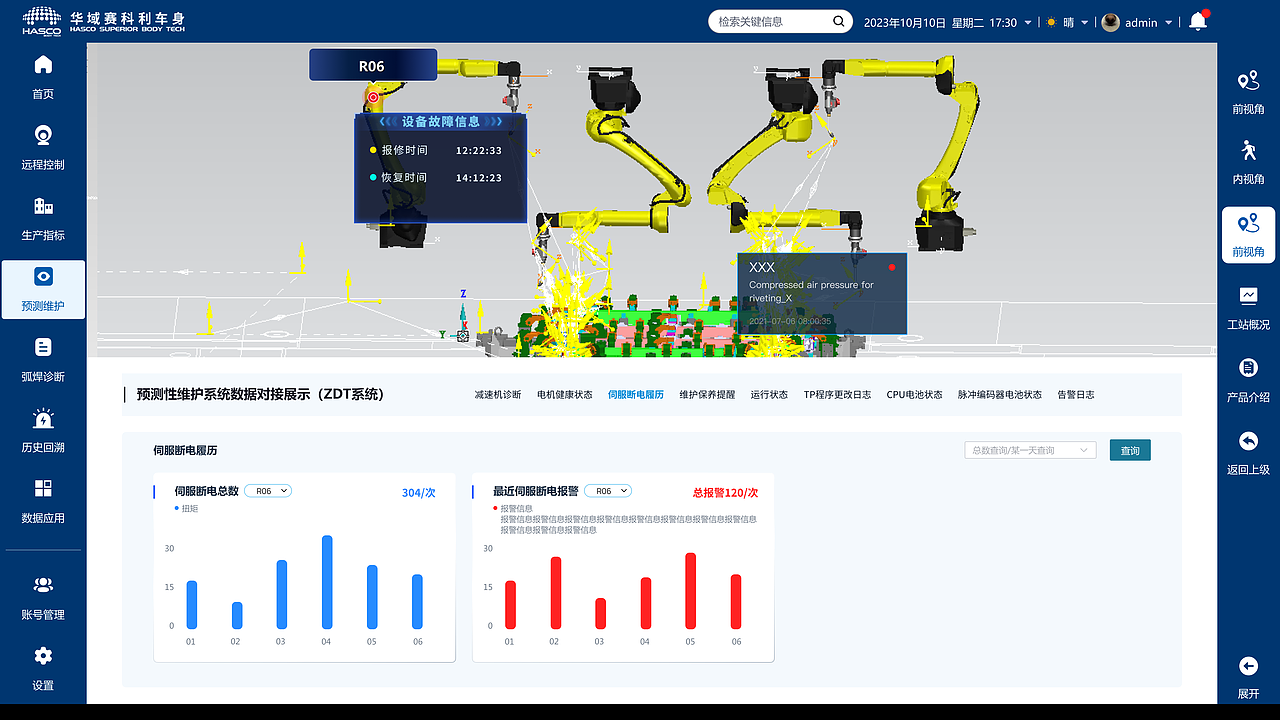
Task: Open TP程序更改日志 tab
Action: (x=837, y=395)
